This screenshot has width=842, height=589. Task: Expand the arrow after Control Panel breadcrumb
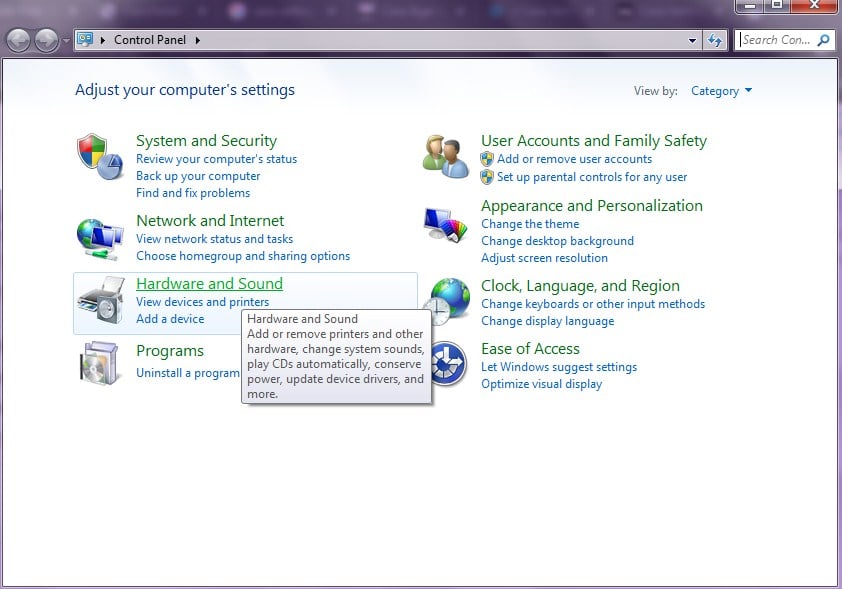point(198,40)
